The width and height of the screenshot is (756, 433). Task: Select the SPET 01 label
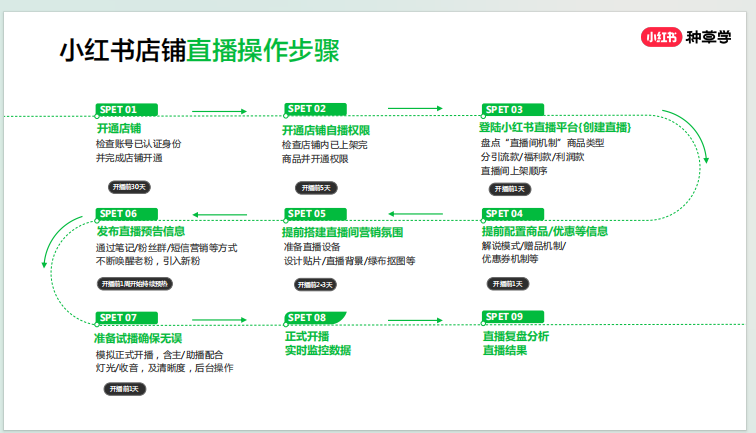click(127, 109)
